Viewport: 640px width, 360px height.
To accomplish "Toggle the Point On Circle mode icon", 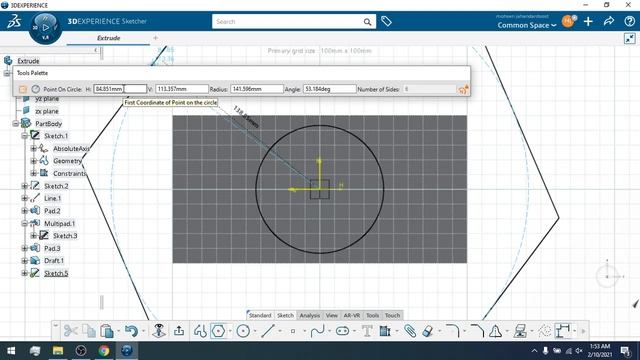I will coord(36,89).
